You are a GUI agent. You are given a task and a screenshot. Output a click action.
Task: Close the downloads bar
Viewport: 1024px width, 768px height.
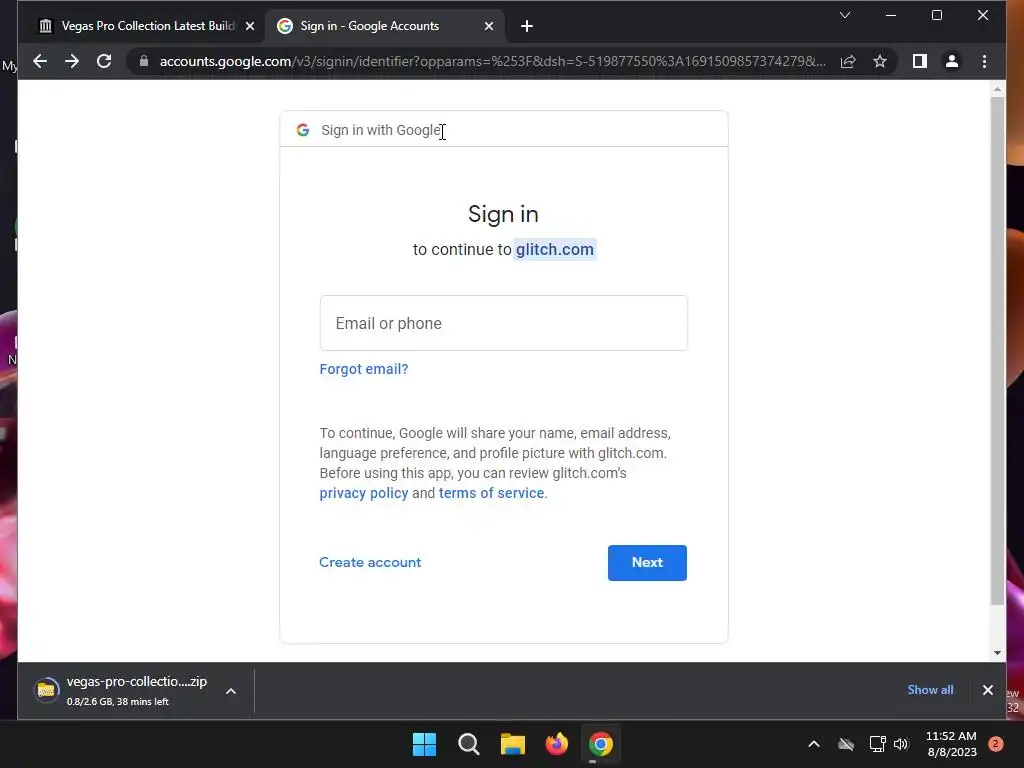tap(987, 690)
